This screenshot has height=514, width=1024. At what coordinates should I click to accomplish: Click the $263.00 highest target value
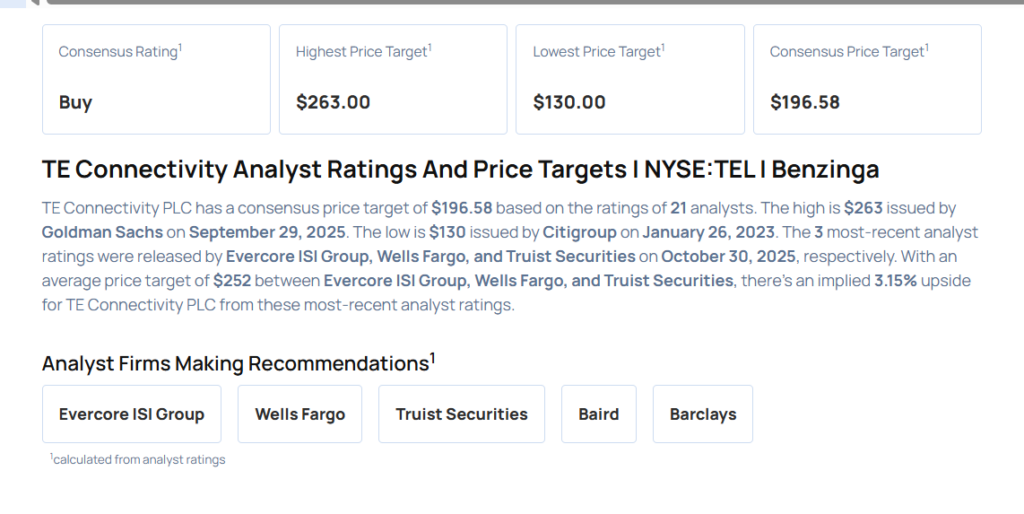coord(333,102)
